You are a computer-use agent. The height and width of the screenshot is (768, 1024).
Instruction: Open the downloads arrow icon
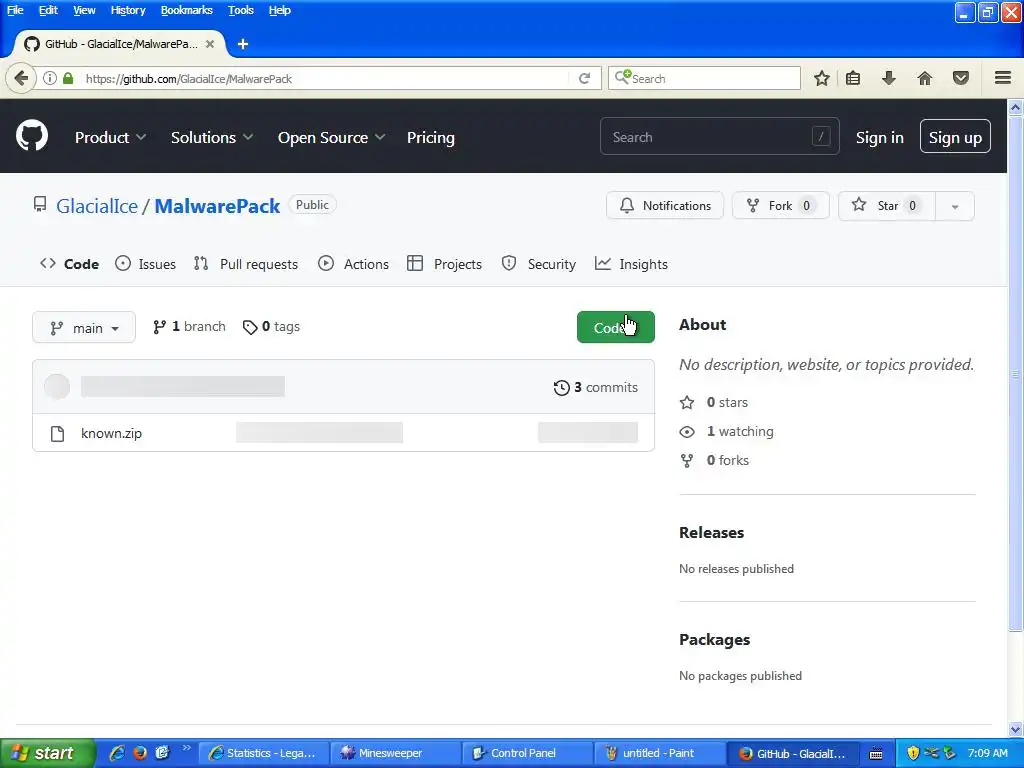point(888,78)
